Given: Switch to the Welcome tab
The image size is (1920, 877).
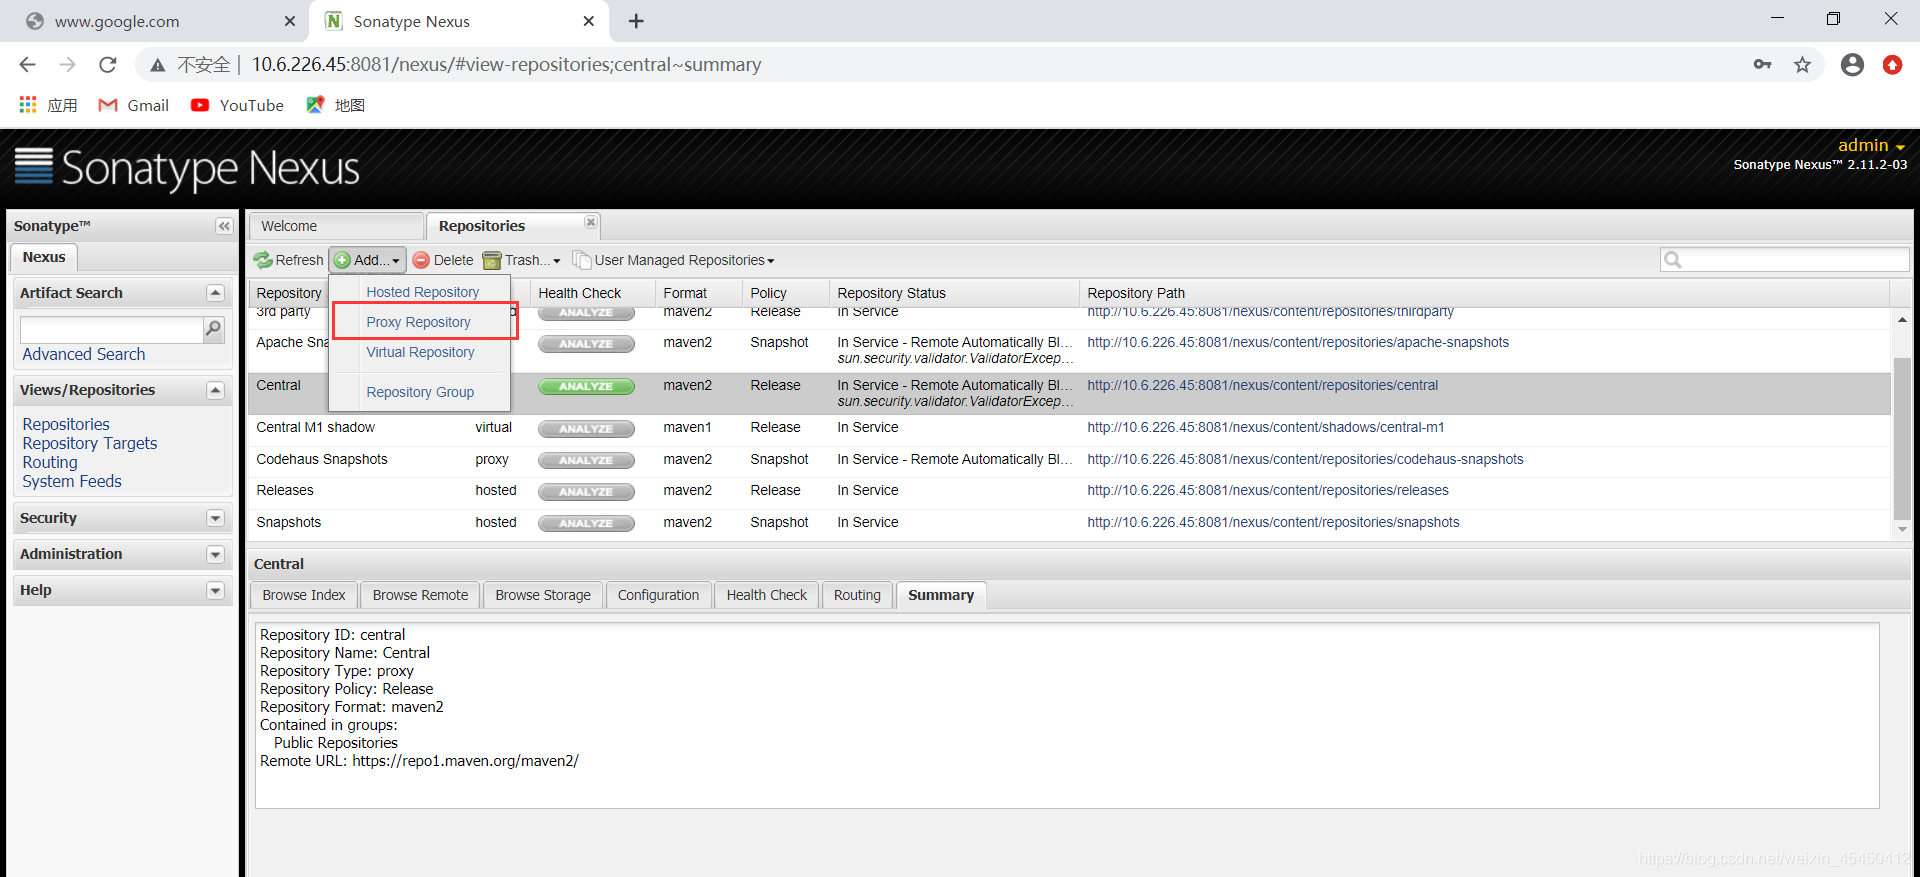Looking at the screenshot, I should click(336, 226).
